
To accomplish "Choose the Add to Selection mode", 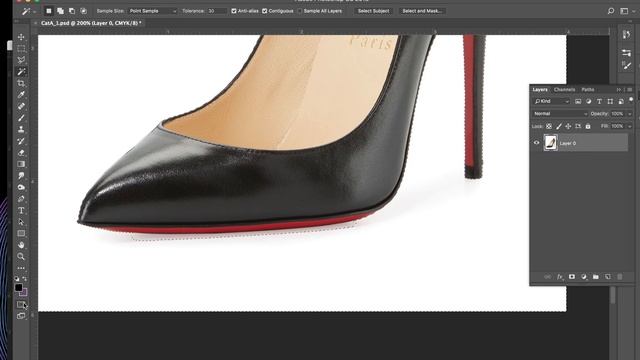I will coord(60,11).
